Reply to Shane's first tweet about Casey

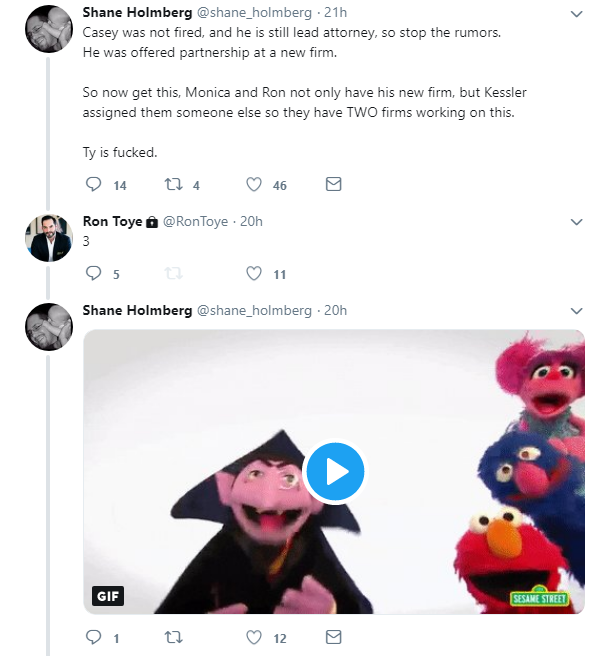tap(93, 184)
